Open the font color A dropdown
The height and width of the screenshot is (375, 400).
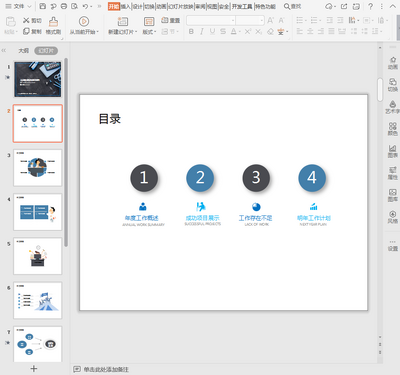tap(240, 32)
